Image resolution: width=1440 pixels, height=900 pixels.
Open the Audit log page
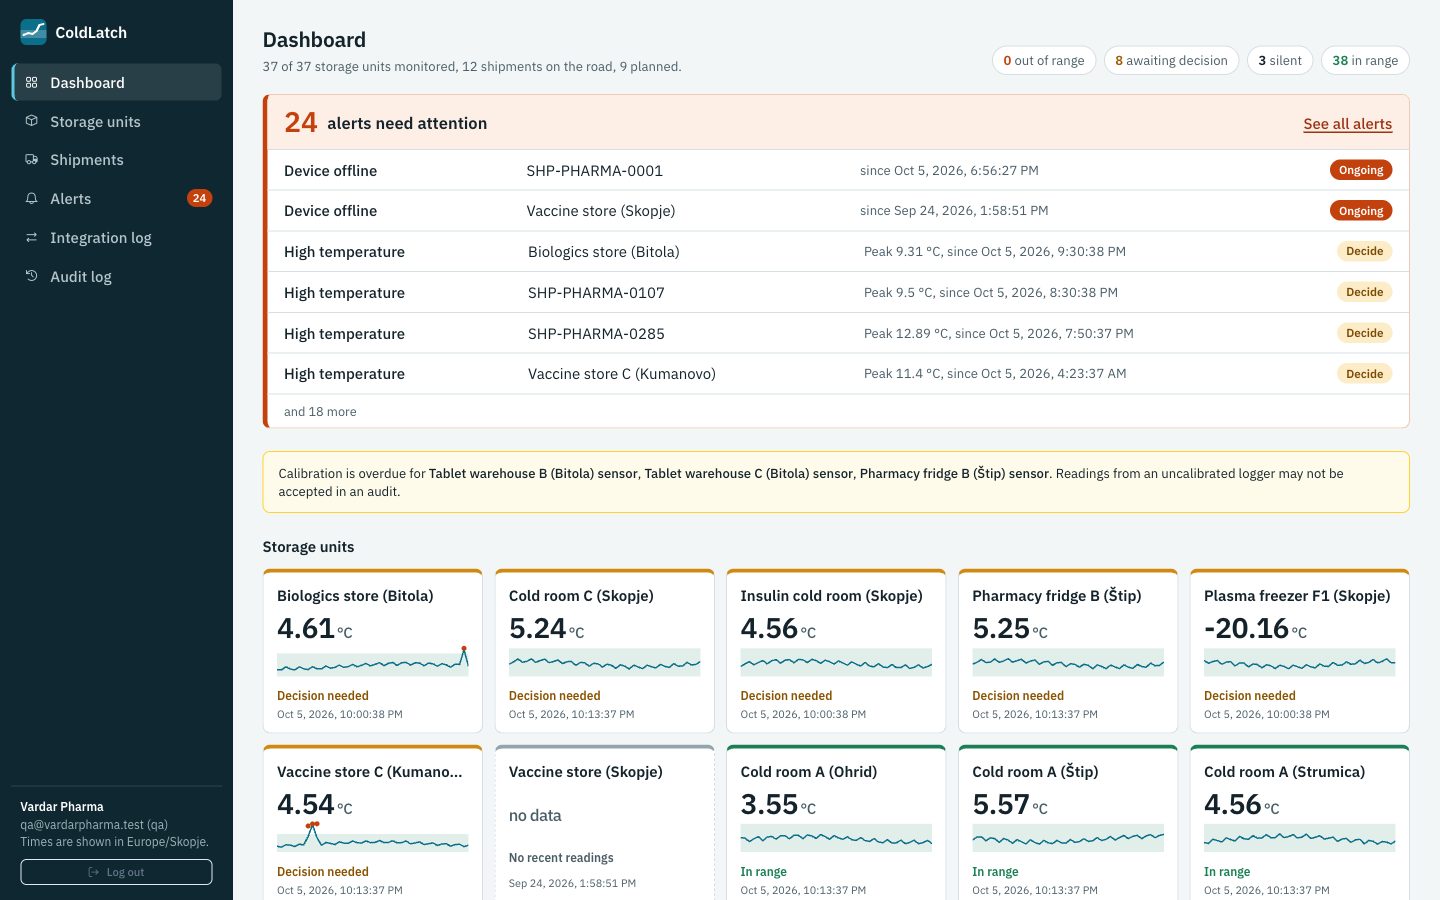pos(117,276)
